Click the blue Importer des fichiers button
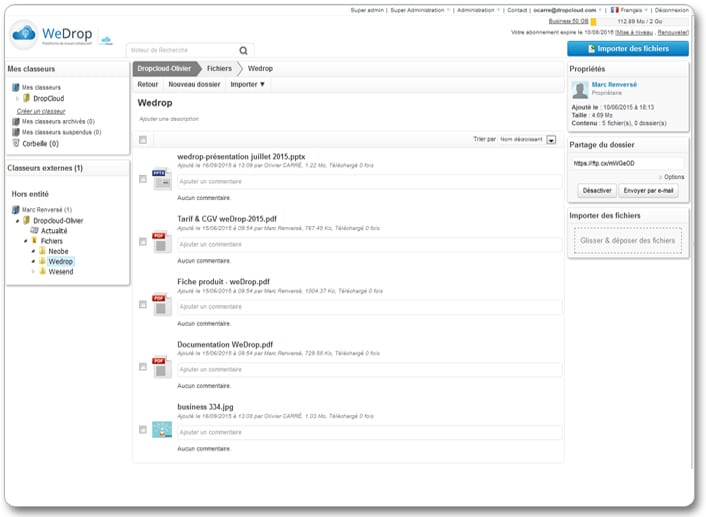706x517 pixels. tap(628, 49)
